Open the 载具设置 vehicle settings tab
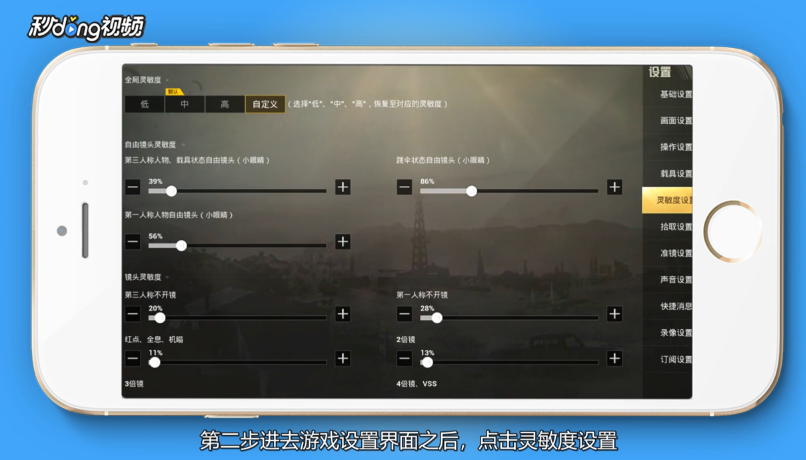The image size is (806, 460). 668,174
